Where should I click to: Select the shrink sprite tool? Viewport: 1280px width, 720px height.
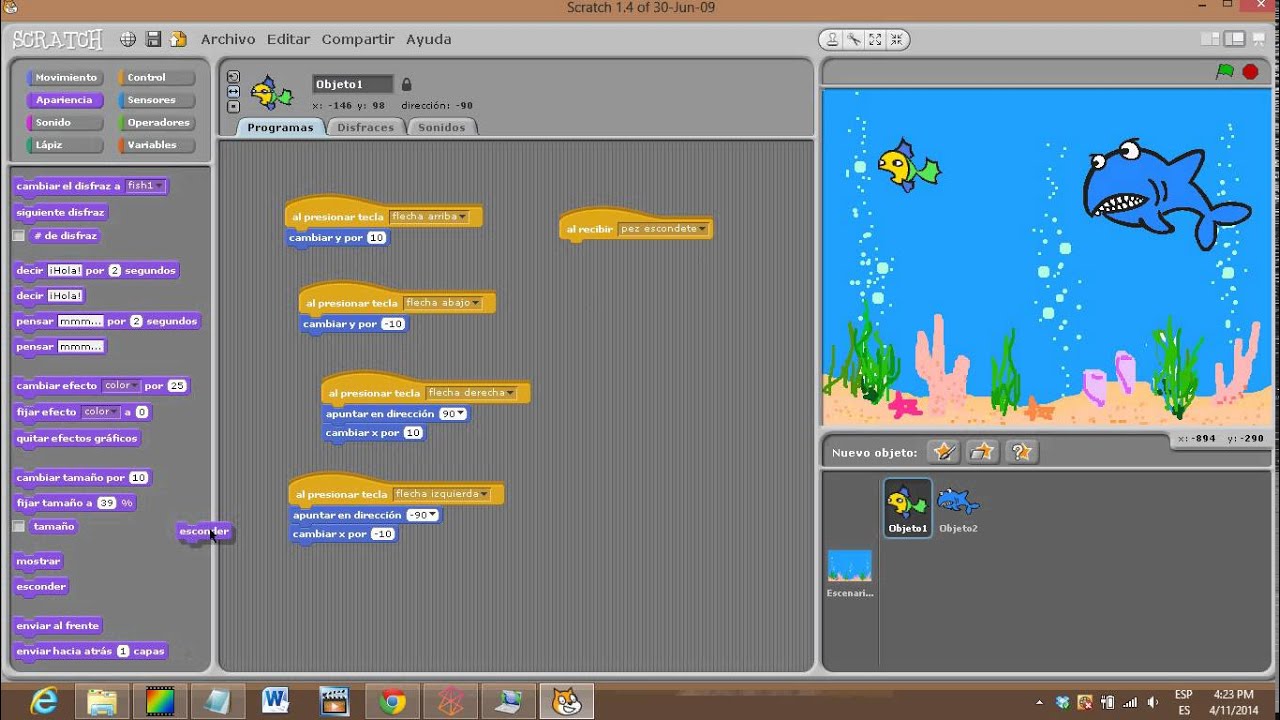(896, 40)
